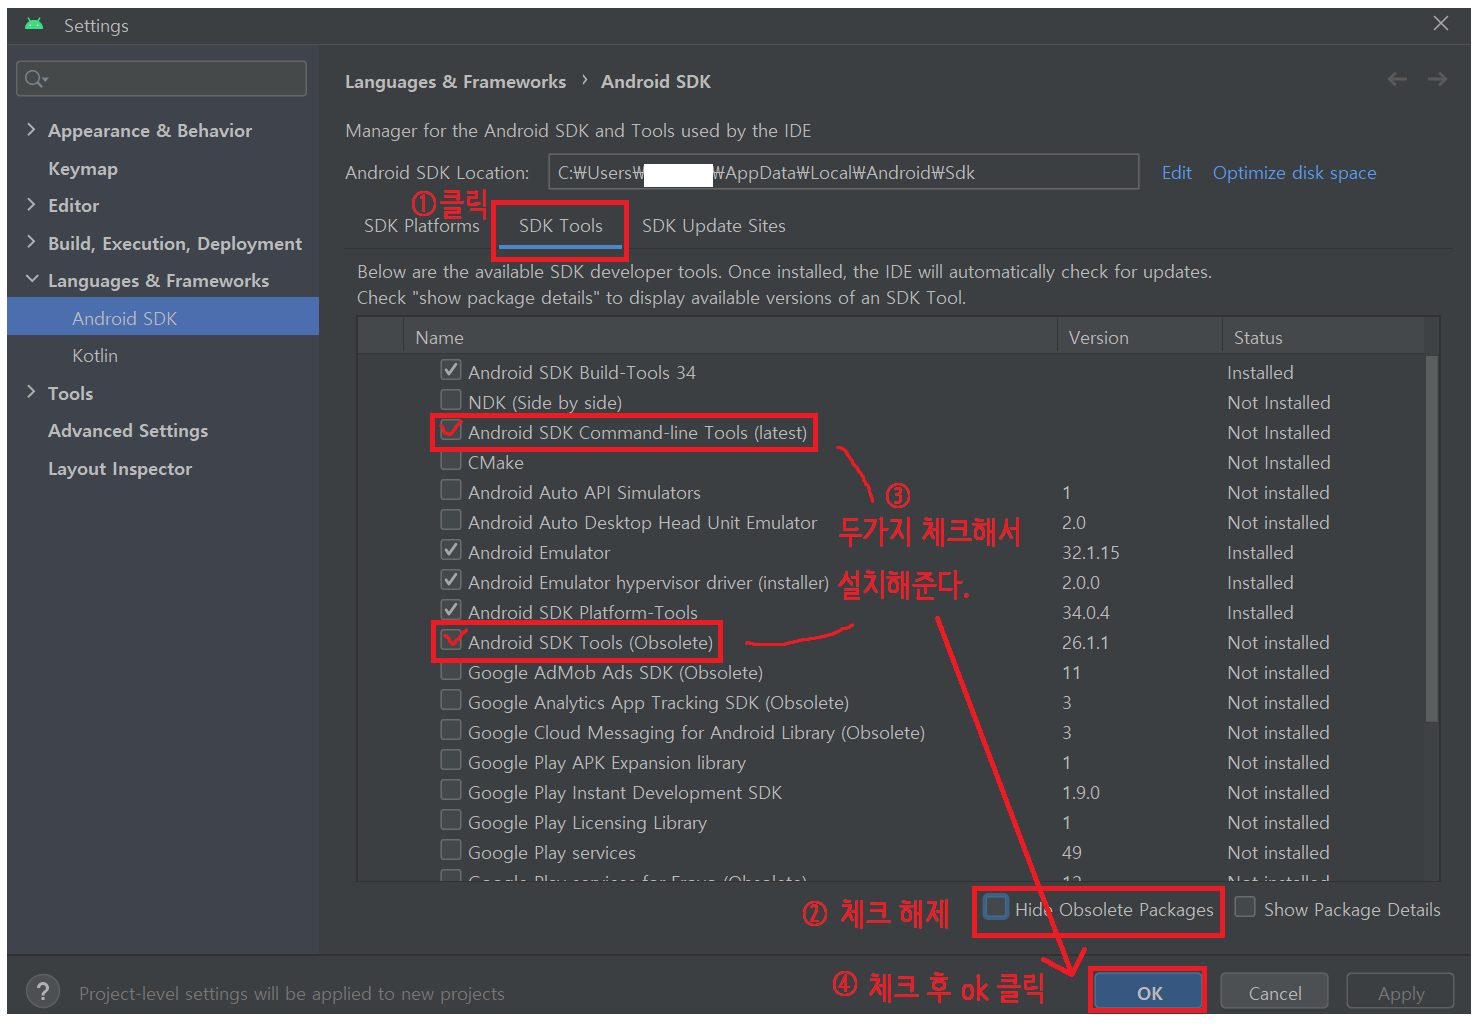
Task: Navigate back with the left arrow icon
Action: click(x=1397, y=80)
